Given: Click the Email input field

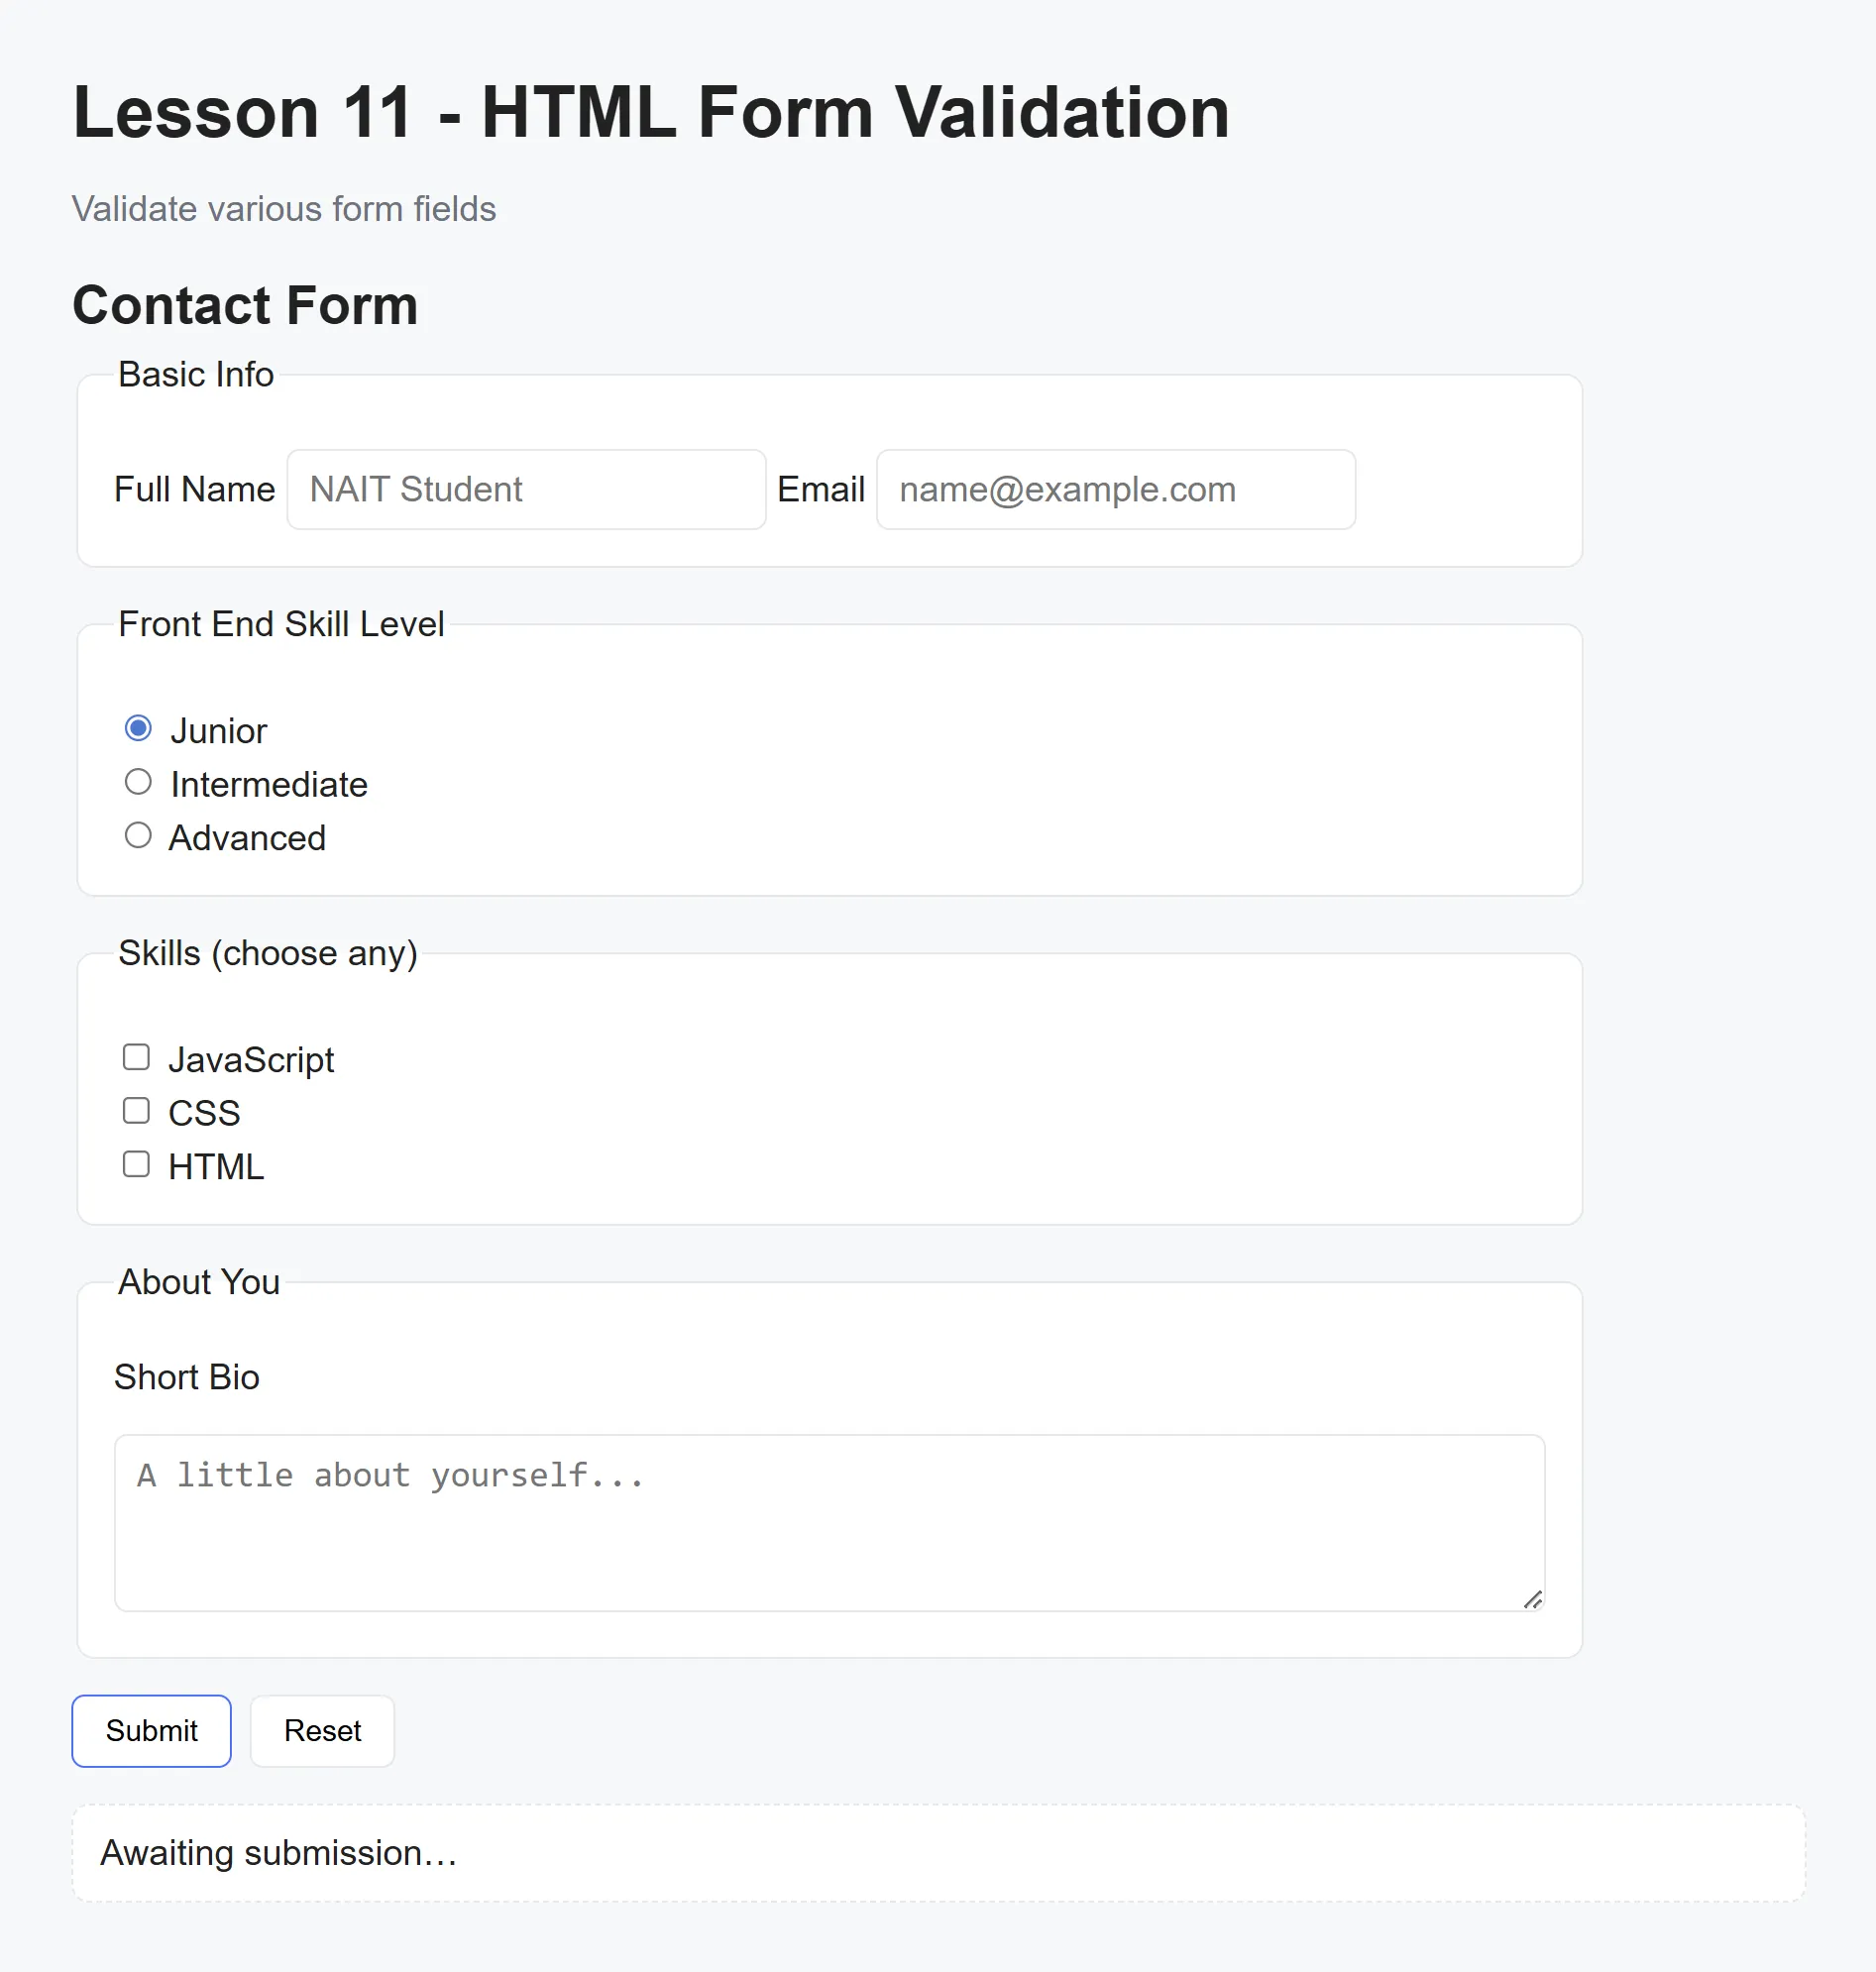Looking at the screenshot, I should click(x=1114, y=489).
